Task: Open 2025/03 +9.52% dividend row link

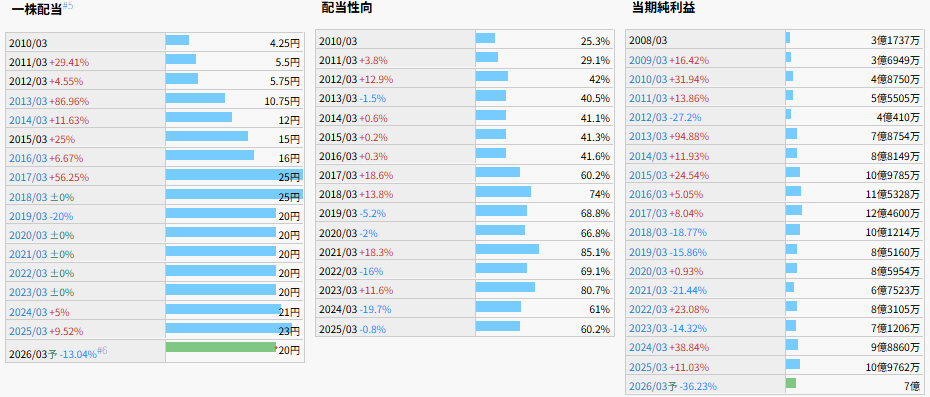Action: click(28, 331)
